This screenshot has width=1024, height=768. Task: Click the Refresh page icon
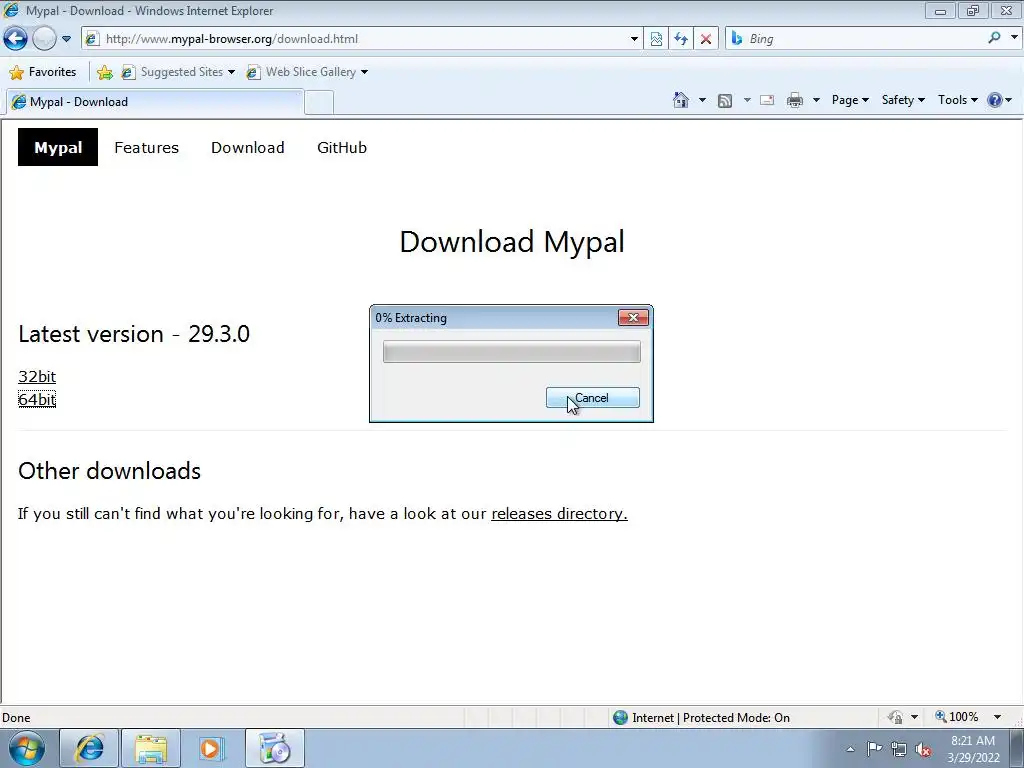(681, 39)
